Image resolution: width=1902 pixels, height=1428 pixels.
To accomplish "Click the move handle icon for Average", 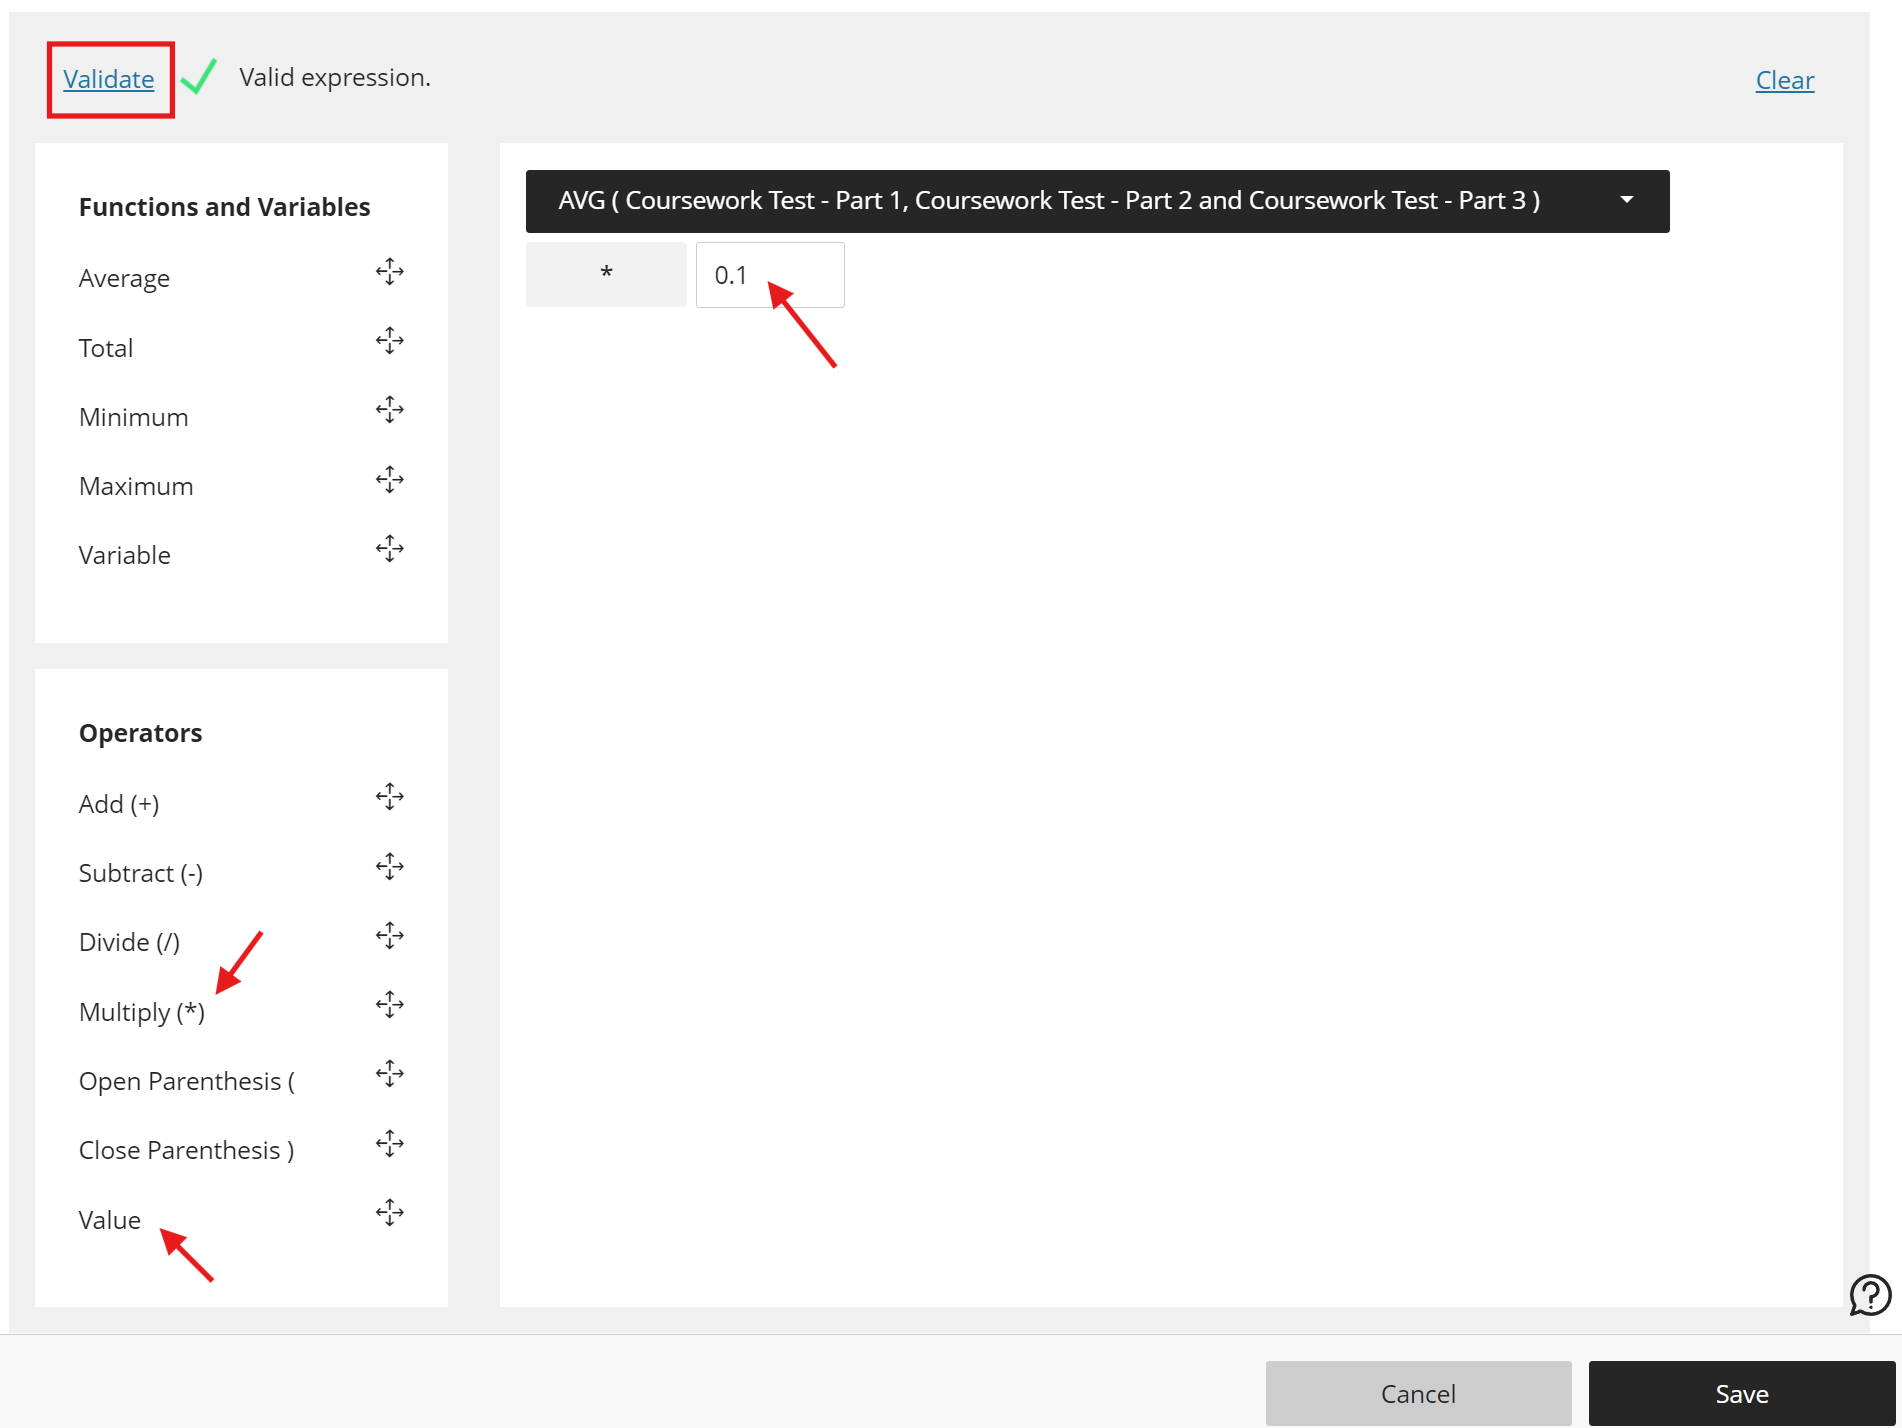I will click(390, 271).
